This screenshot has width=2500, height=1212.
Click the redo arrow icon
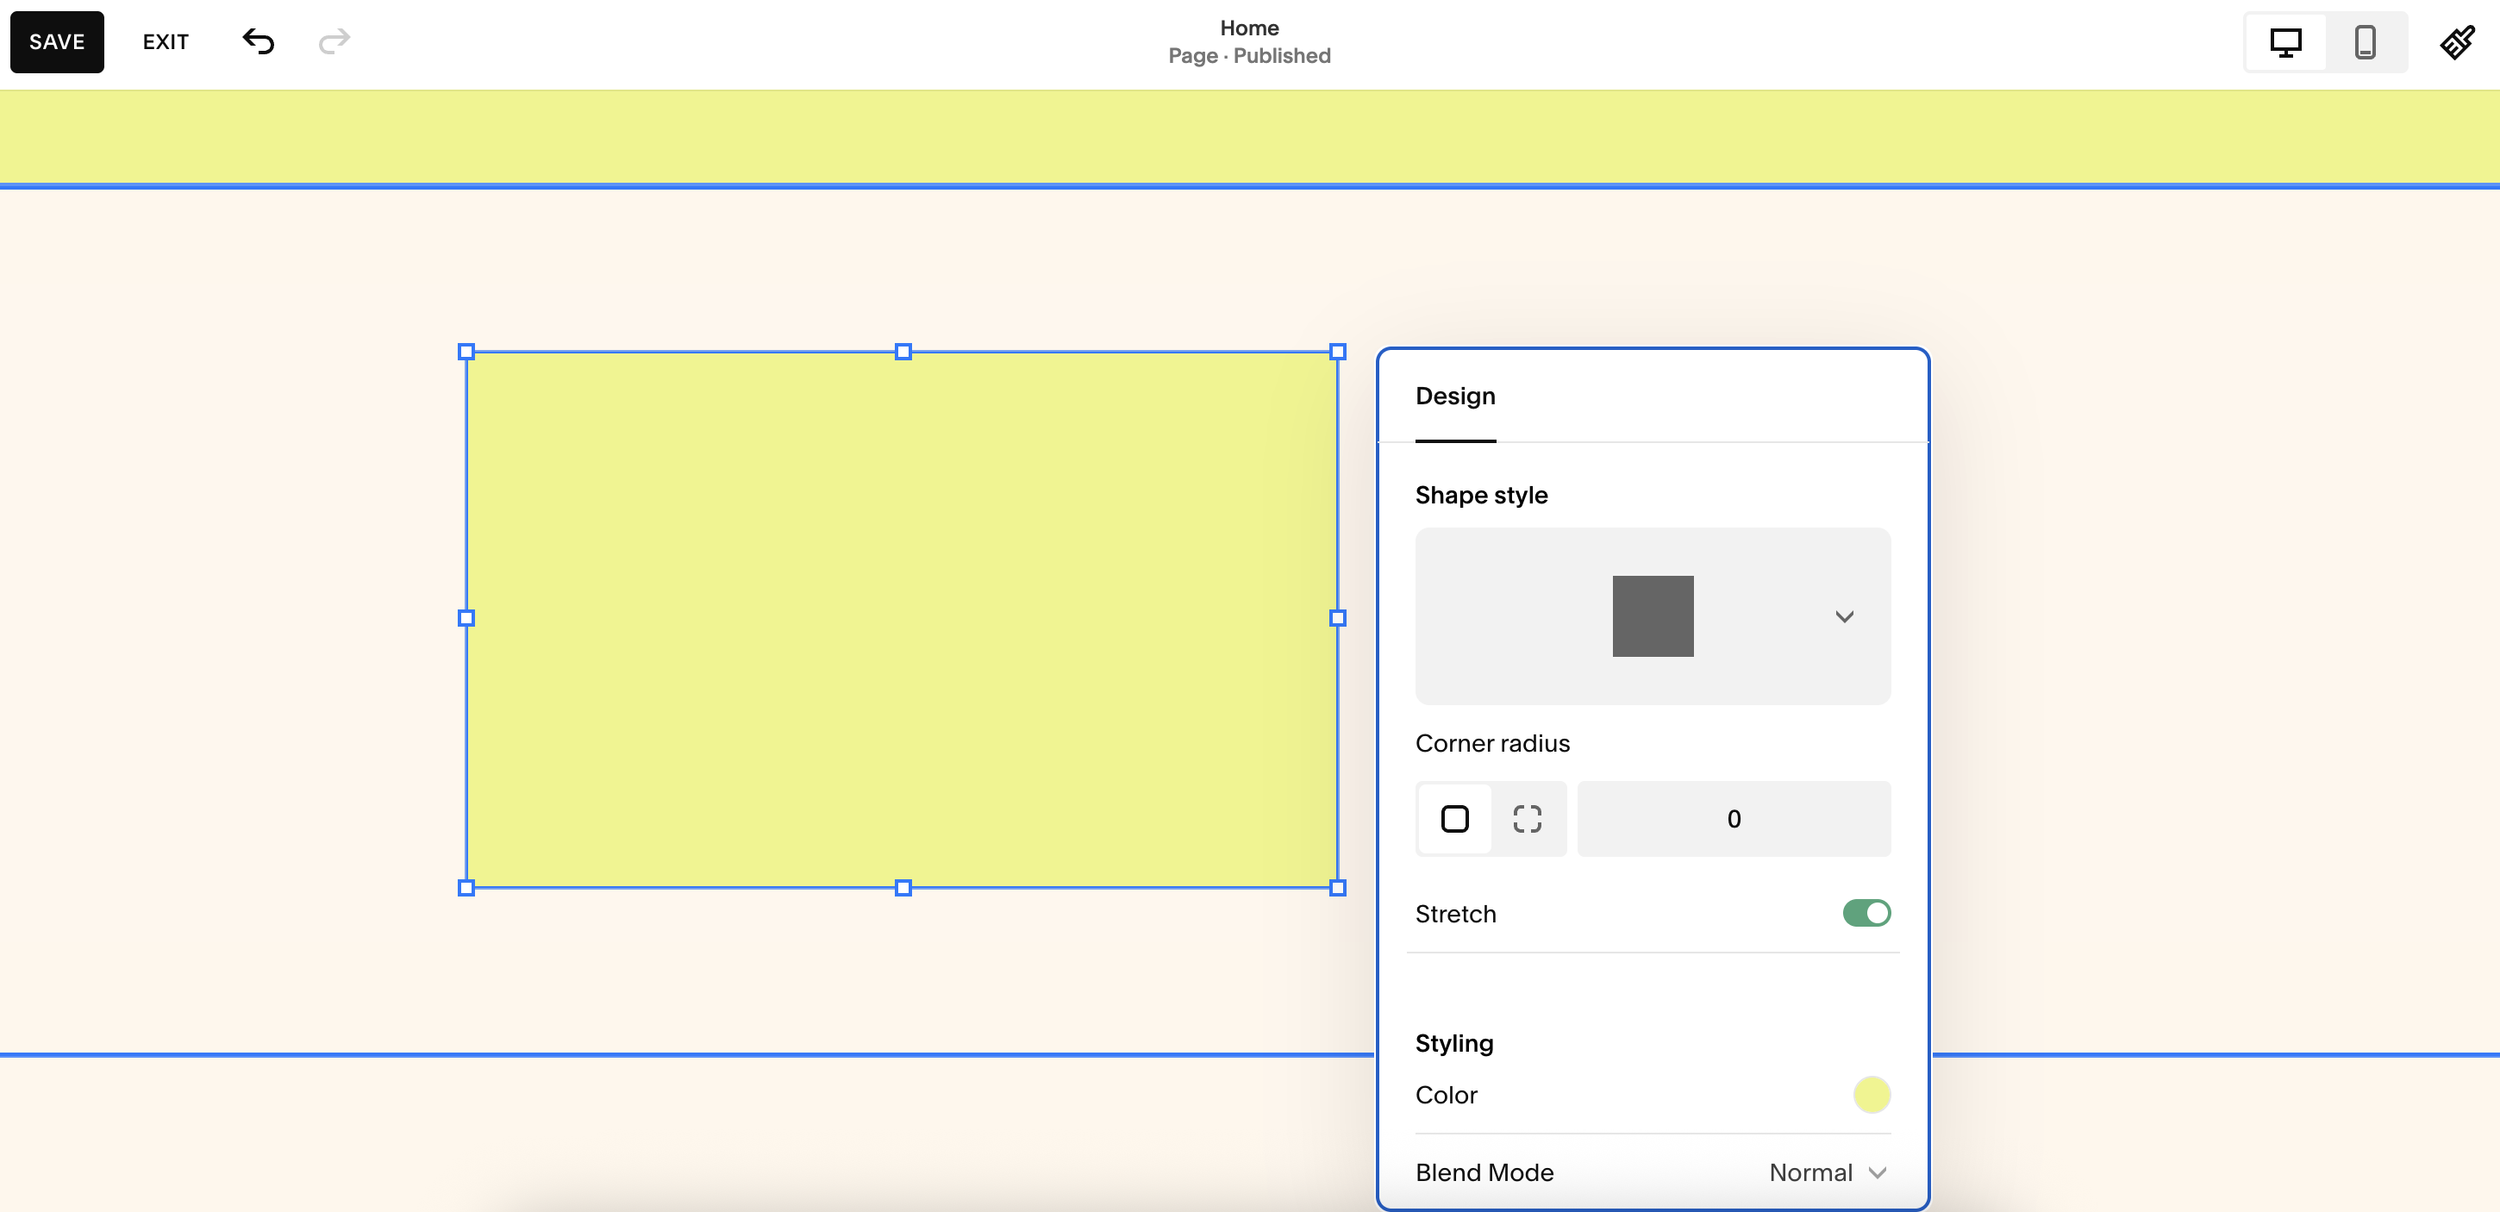click(334, 41)
